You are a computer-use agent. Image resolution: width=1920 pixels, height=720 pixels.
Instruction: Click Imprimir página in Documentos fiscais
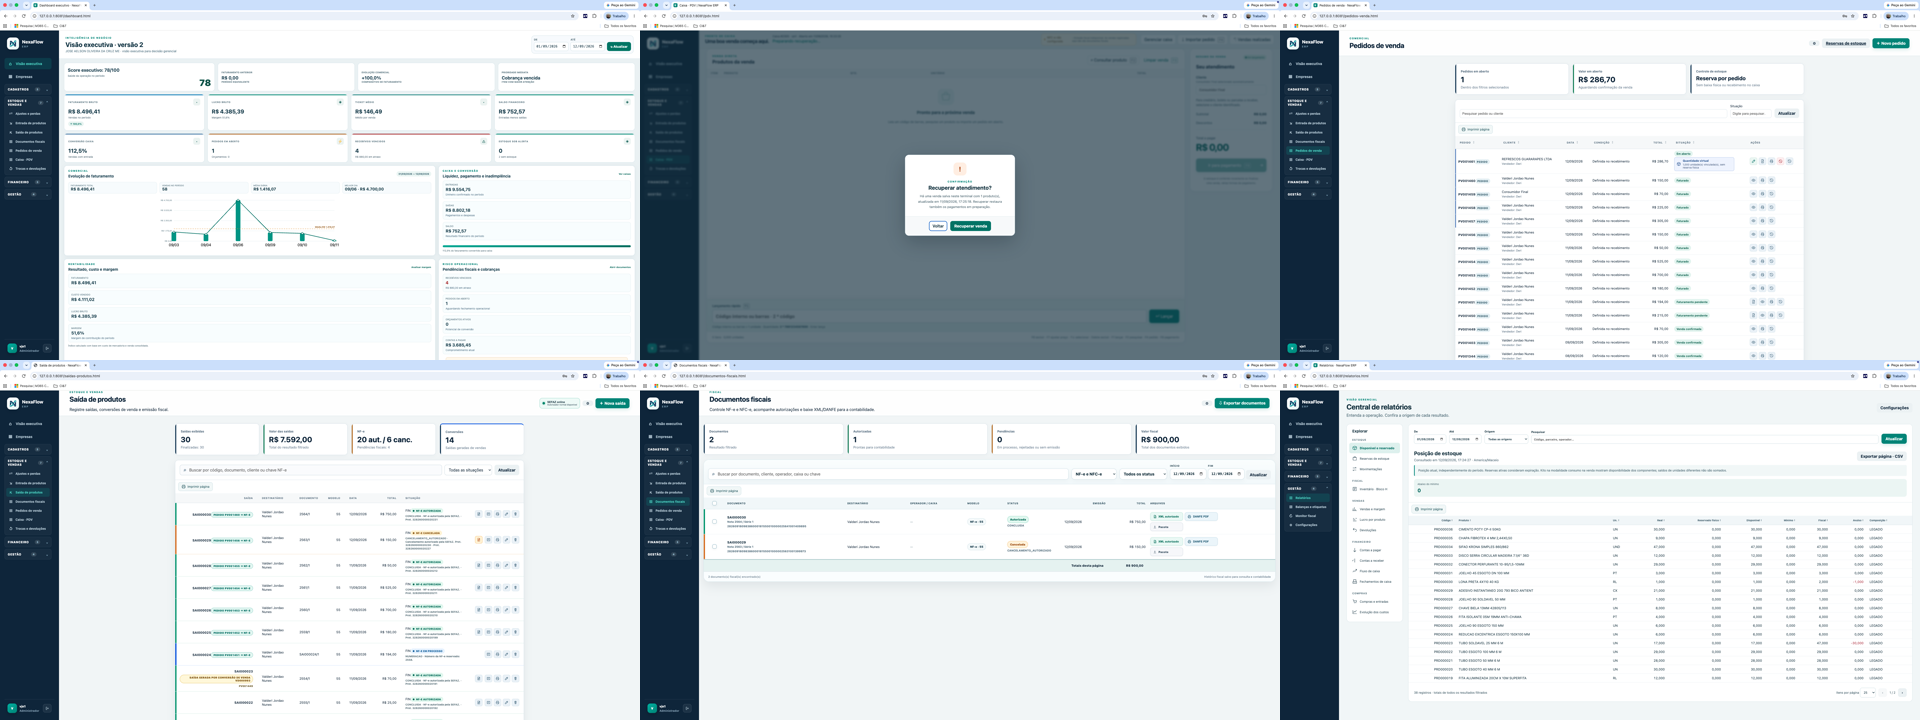click(724, 491)
